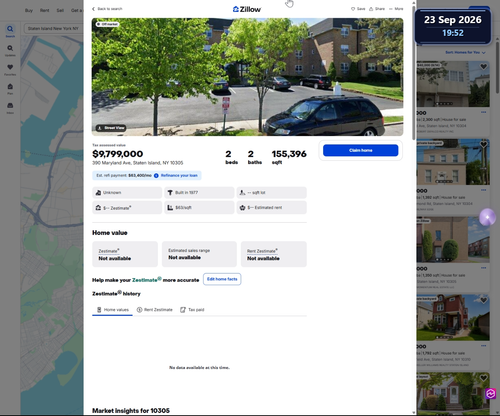Viewport: 500px width, 416px height.
Task: Open the 2,300 sqft house listing photo
Action: 453,84
